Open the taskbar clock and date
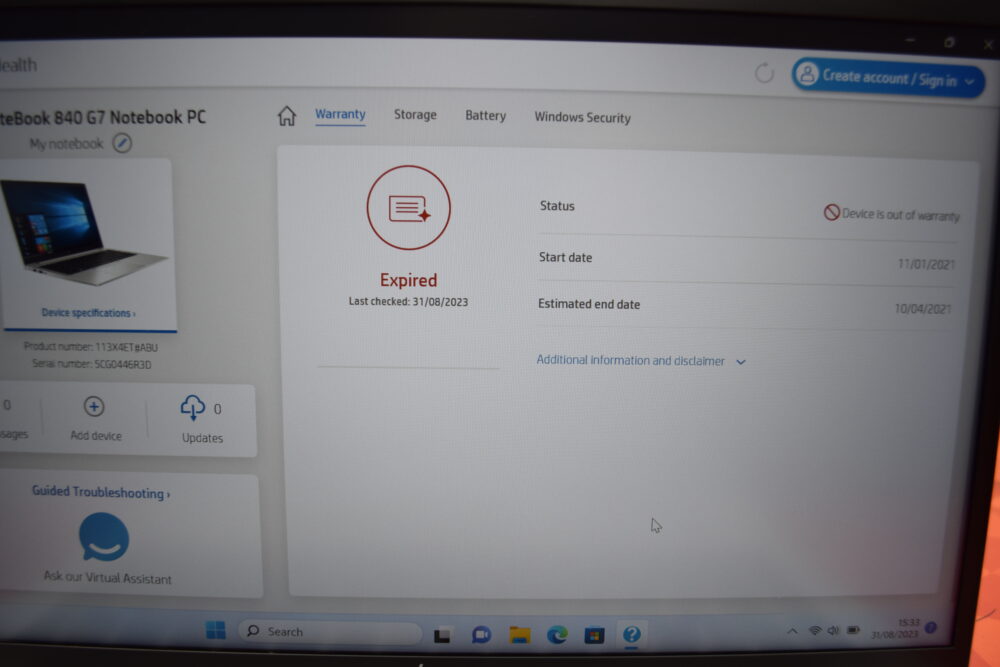Screen dimensions: 1000x667 click(895, 628)
